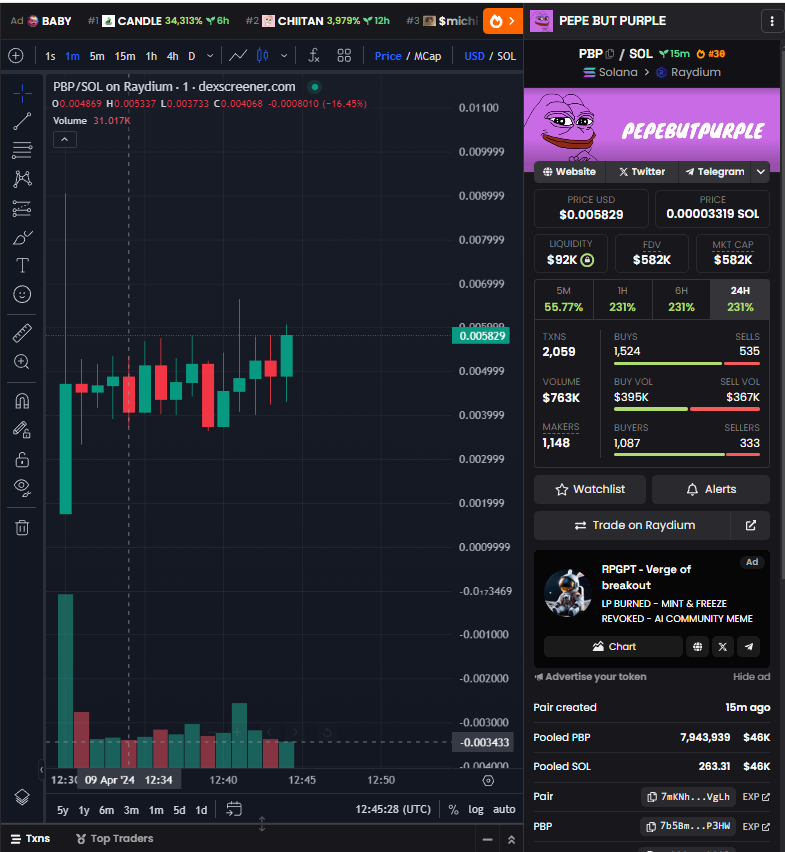Screen dimensions: 785x852
Task: Select the 6H stats tab
Action: (681, 299)
